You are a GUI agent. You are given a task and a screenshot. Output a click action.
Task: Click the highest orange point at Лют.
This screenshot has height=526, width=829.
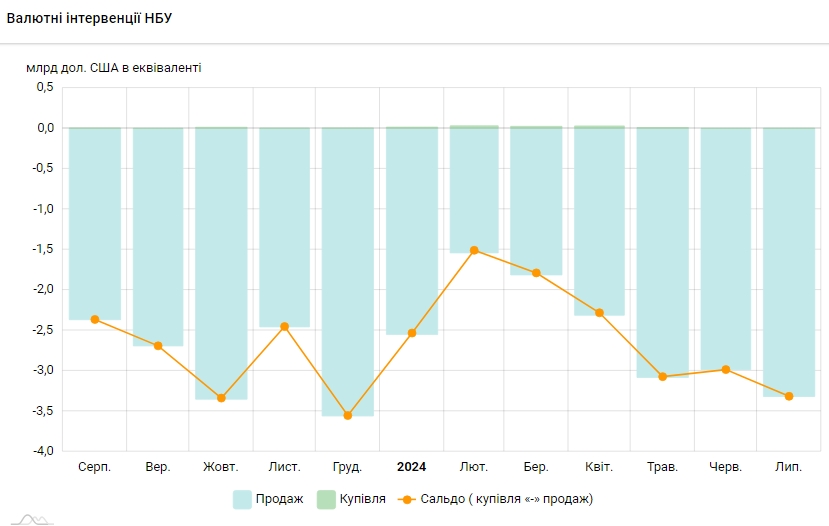474,250
